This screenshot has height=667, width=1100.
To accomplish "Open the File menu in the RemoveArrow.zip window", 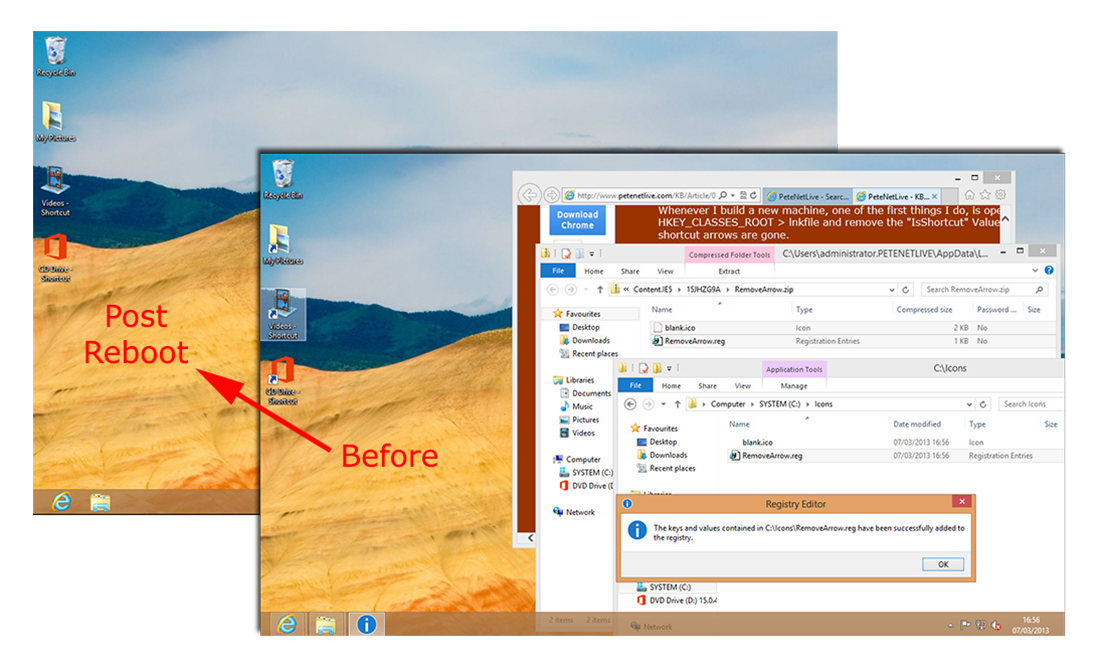I will 558,271.
